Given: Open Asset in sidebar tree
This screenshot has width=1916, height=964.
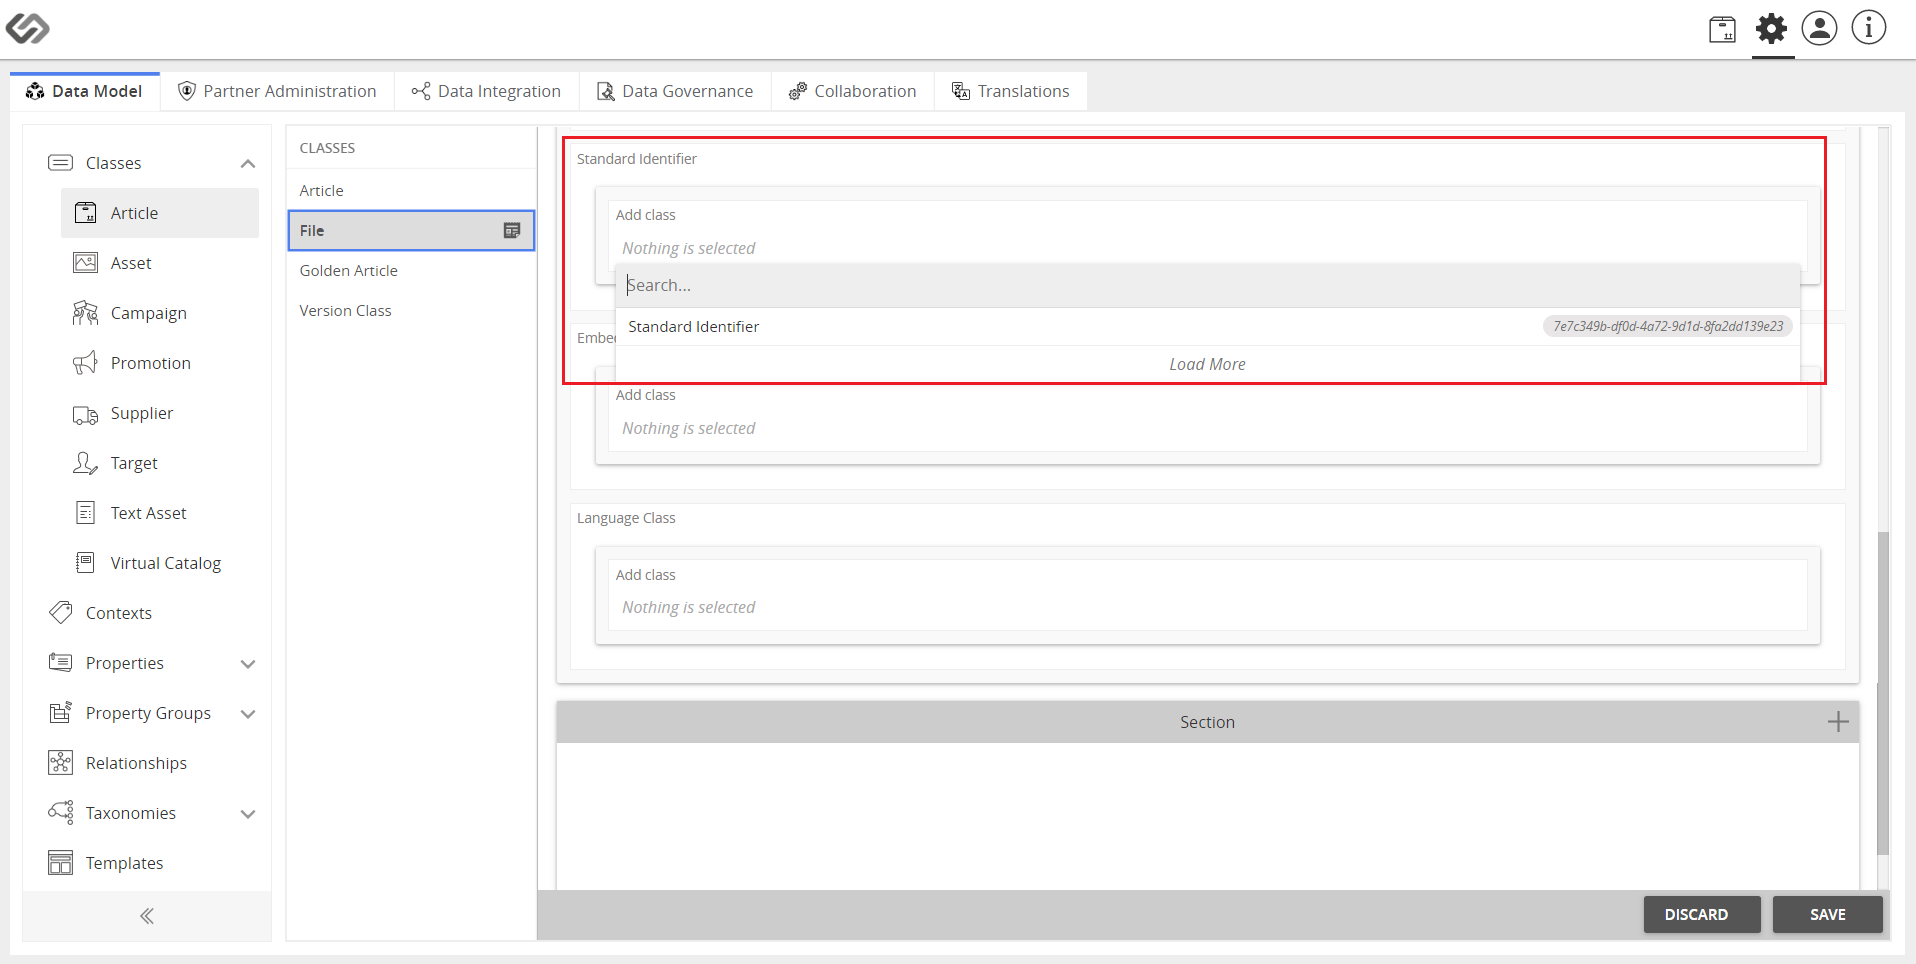Looking at the screenshot, I should (160, 263).
